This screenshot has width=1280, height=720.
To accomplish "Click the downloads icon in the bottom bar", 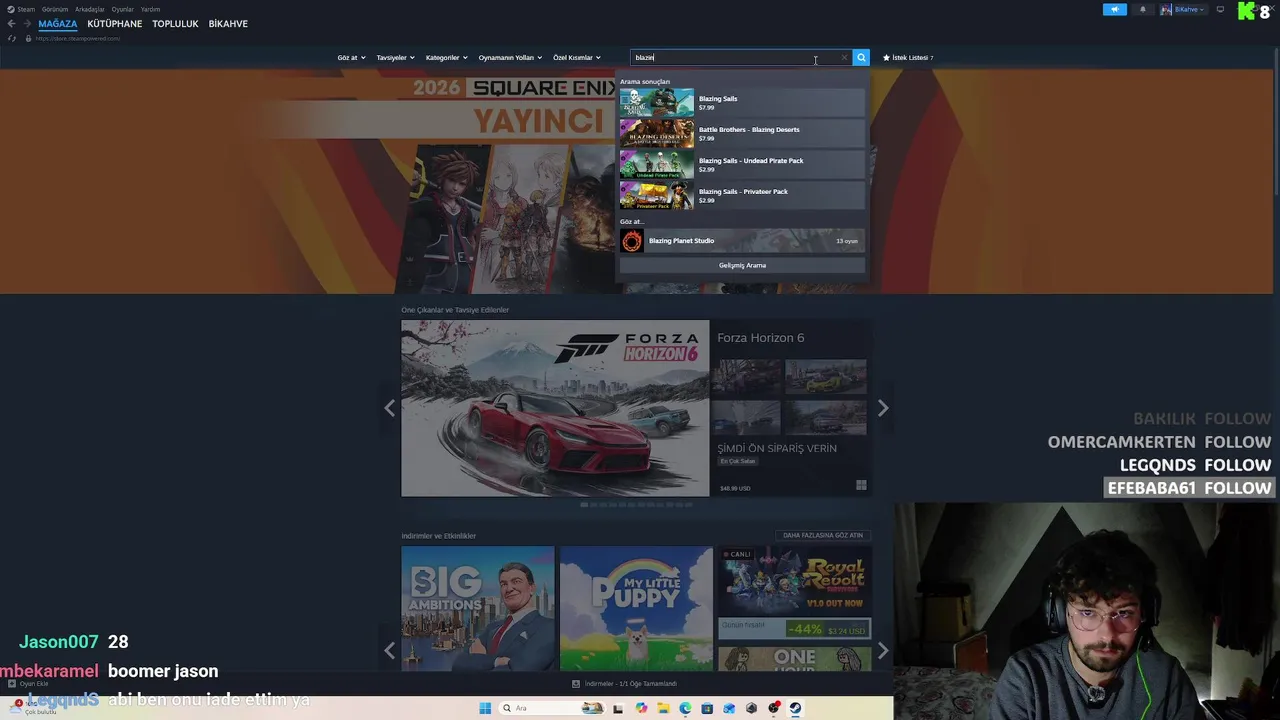I will click(576, 684).
